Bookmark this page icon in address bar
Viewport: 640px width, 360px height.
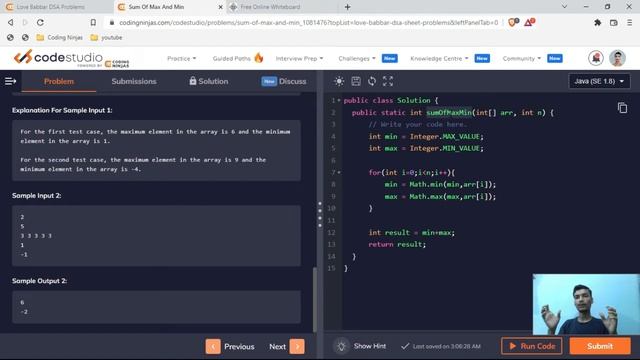93,22
